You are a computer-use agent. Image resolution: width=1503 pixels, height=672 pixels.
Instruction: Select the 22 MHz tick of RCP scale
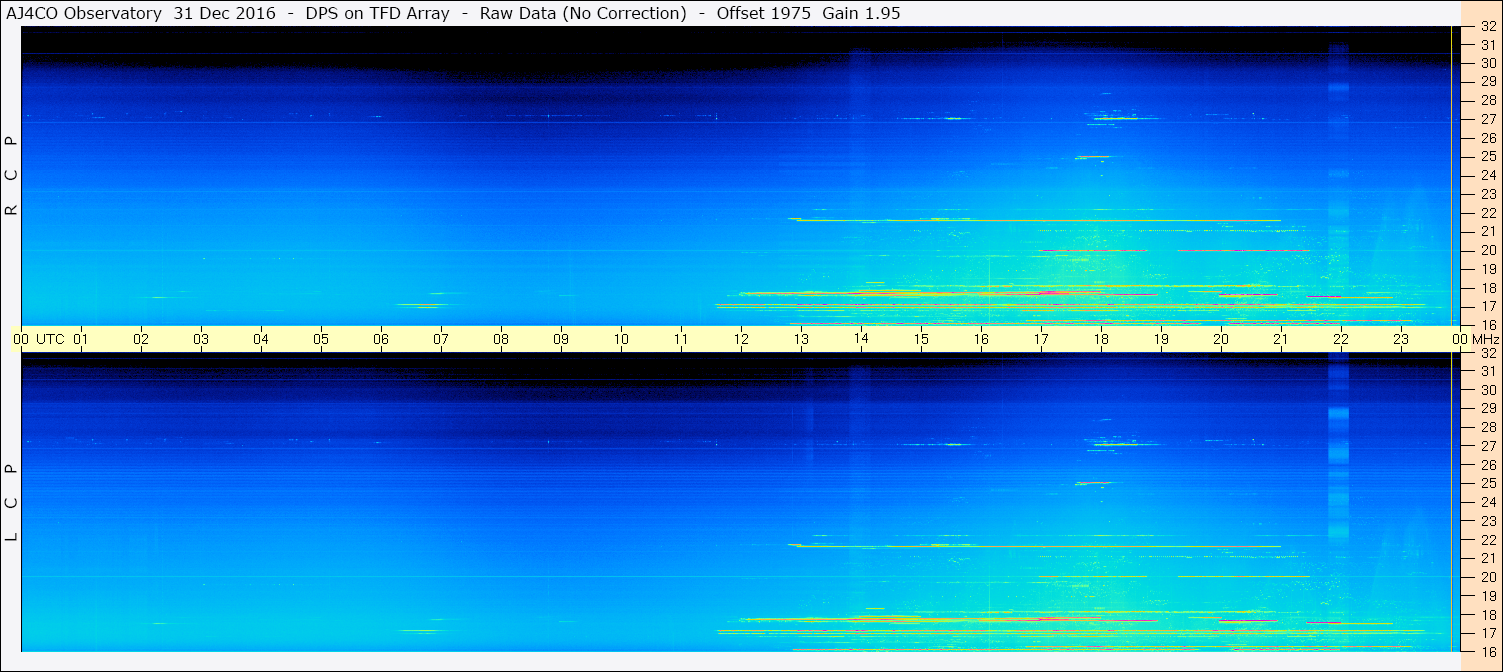[1488, 213]
